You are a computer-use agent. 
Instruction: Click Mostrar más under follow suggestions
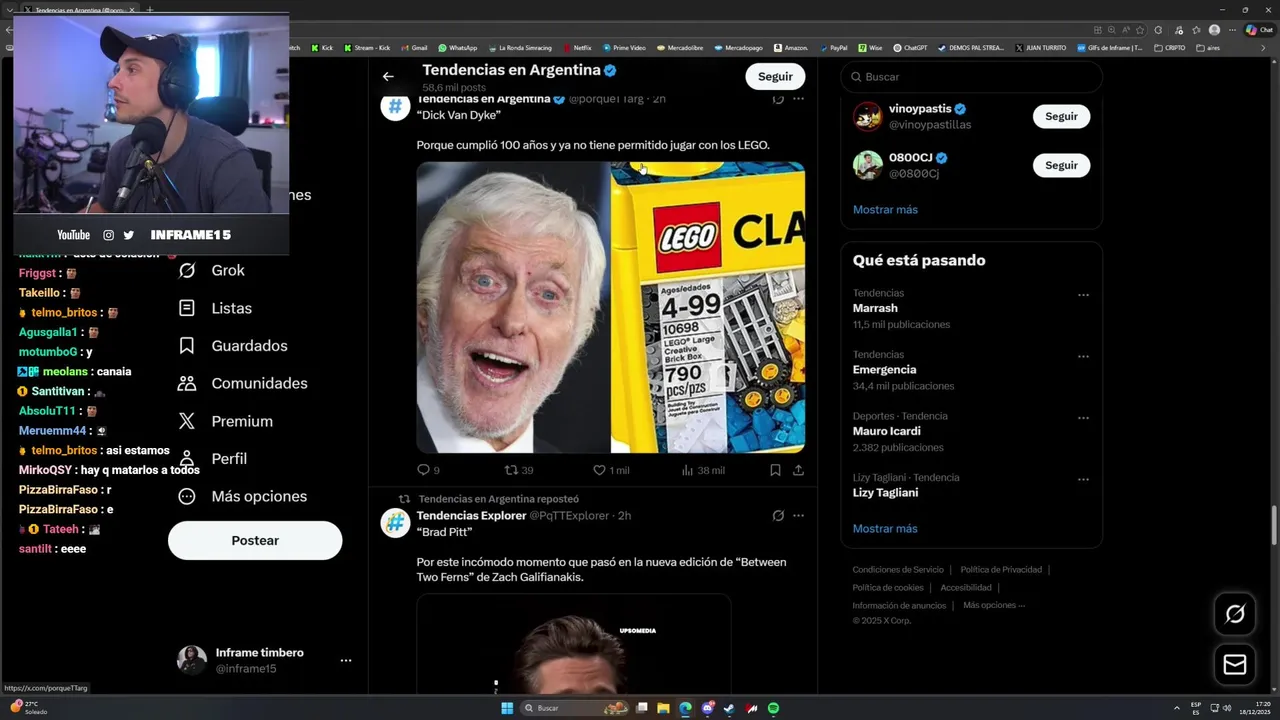(885, 210)
